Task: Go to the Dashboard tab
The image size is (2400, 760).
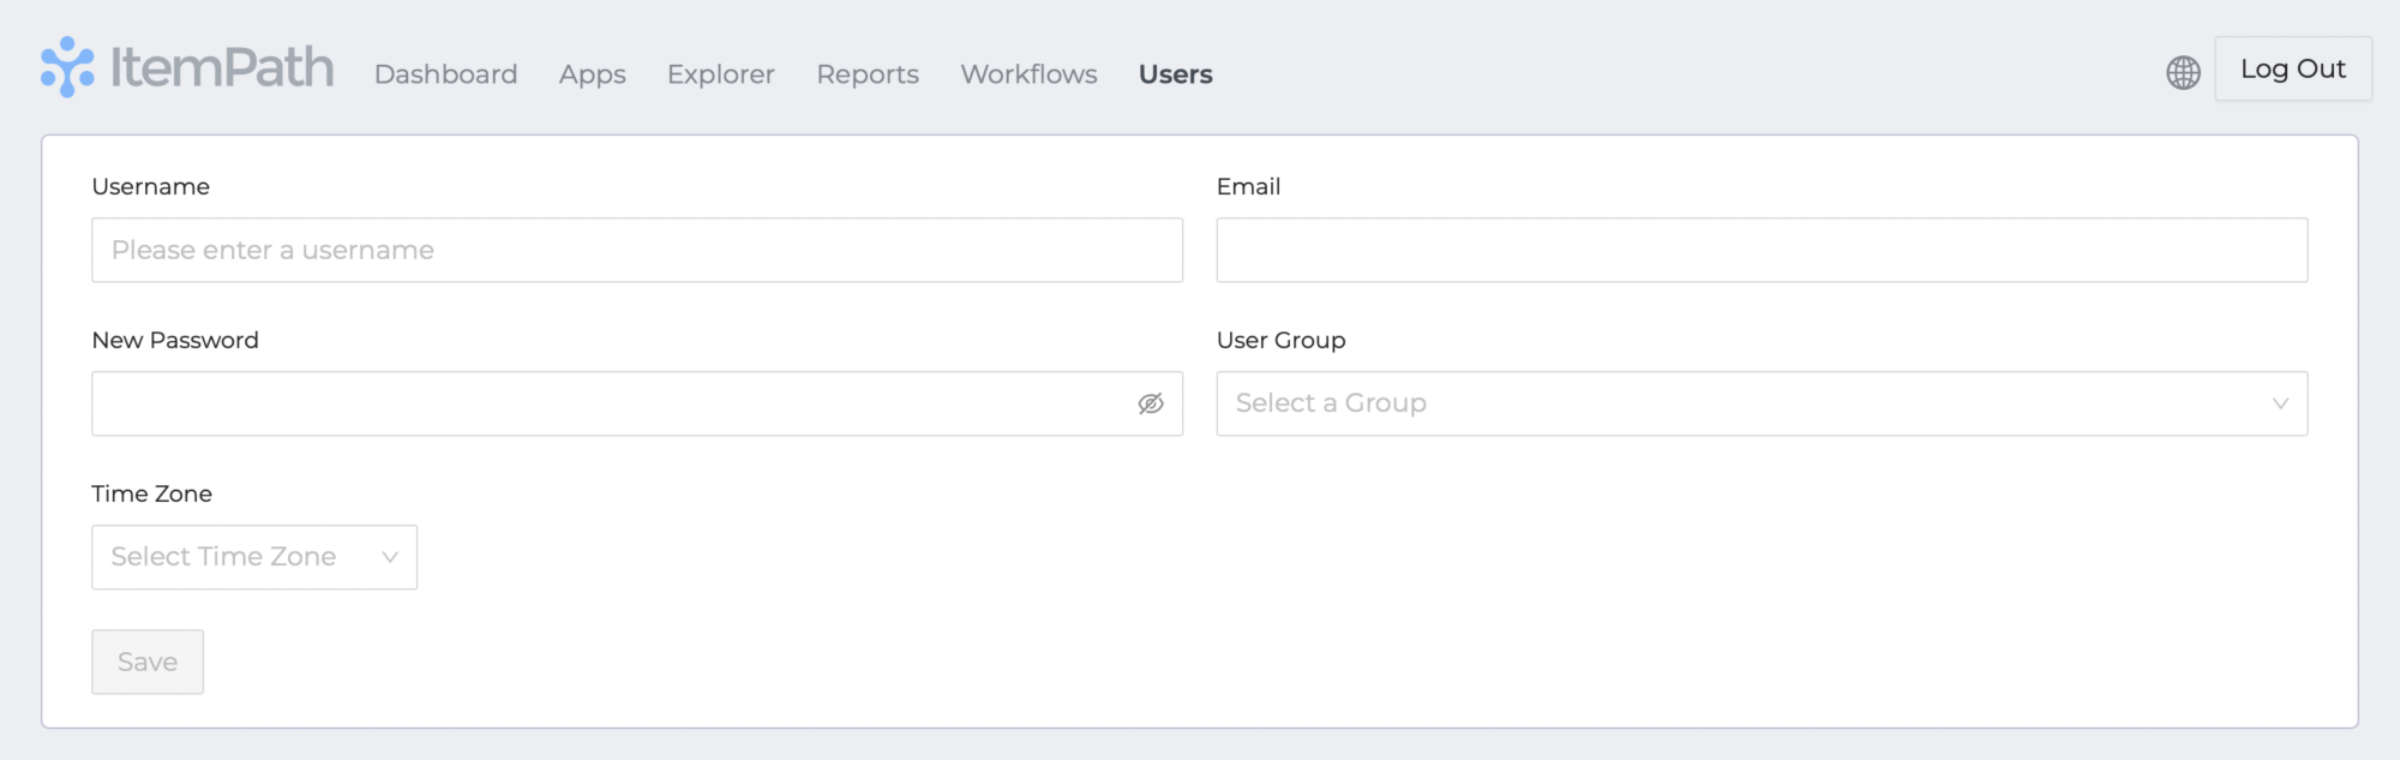Action: click(x=446, y=74)
